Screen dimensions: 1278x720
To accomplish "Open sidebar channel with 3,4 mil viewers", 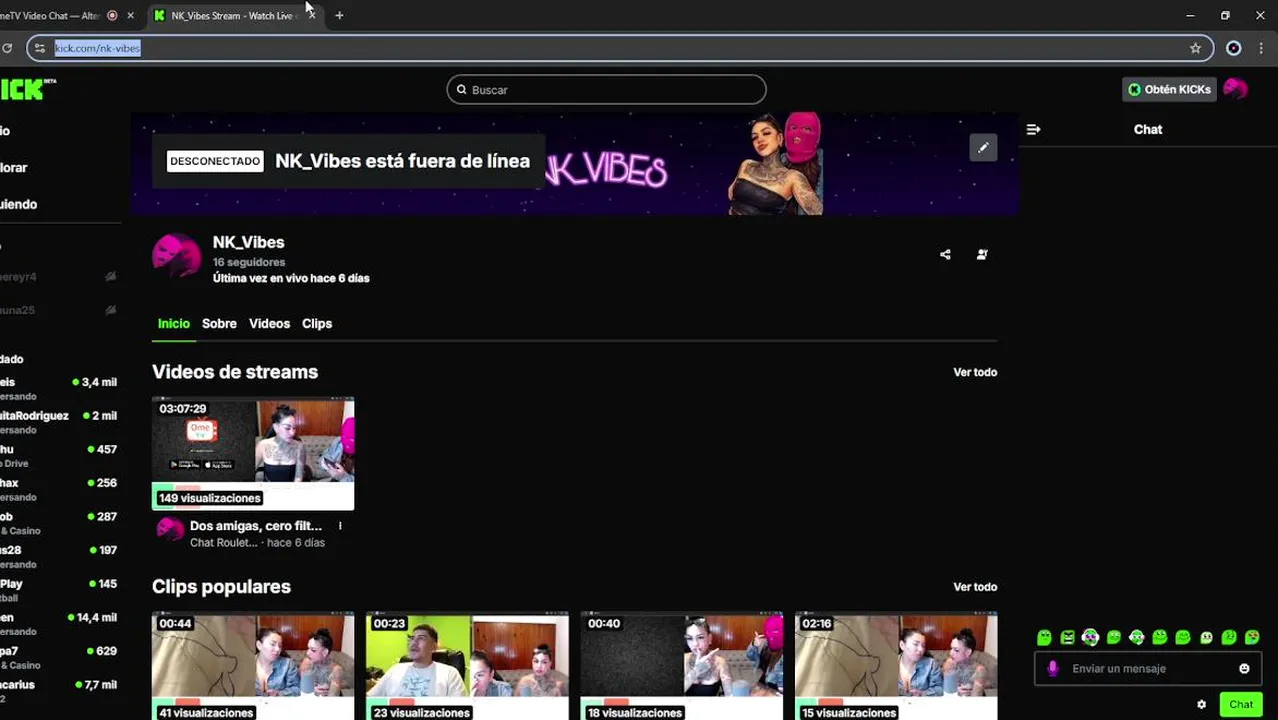I will (x=58, y=389).
